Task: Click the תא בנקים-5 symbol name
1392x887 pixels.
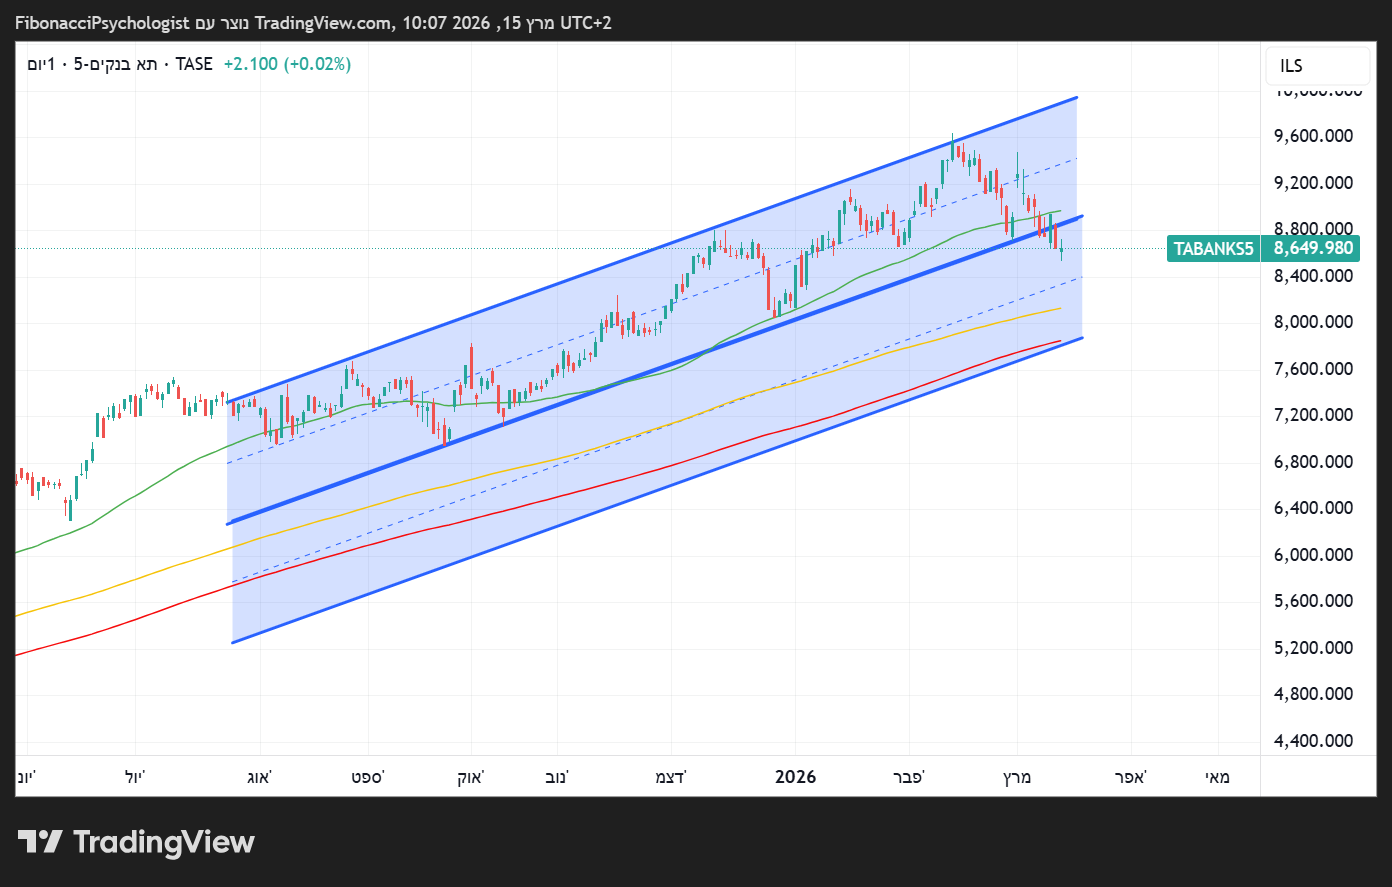Action: 116,64
